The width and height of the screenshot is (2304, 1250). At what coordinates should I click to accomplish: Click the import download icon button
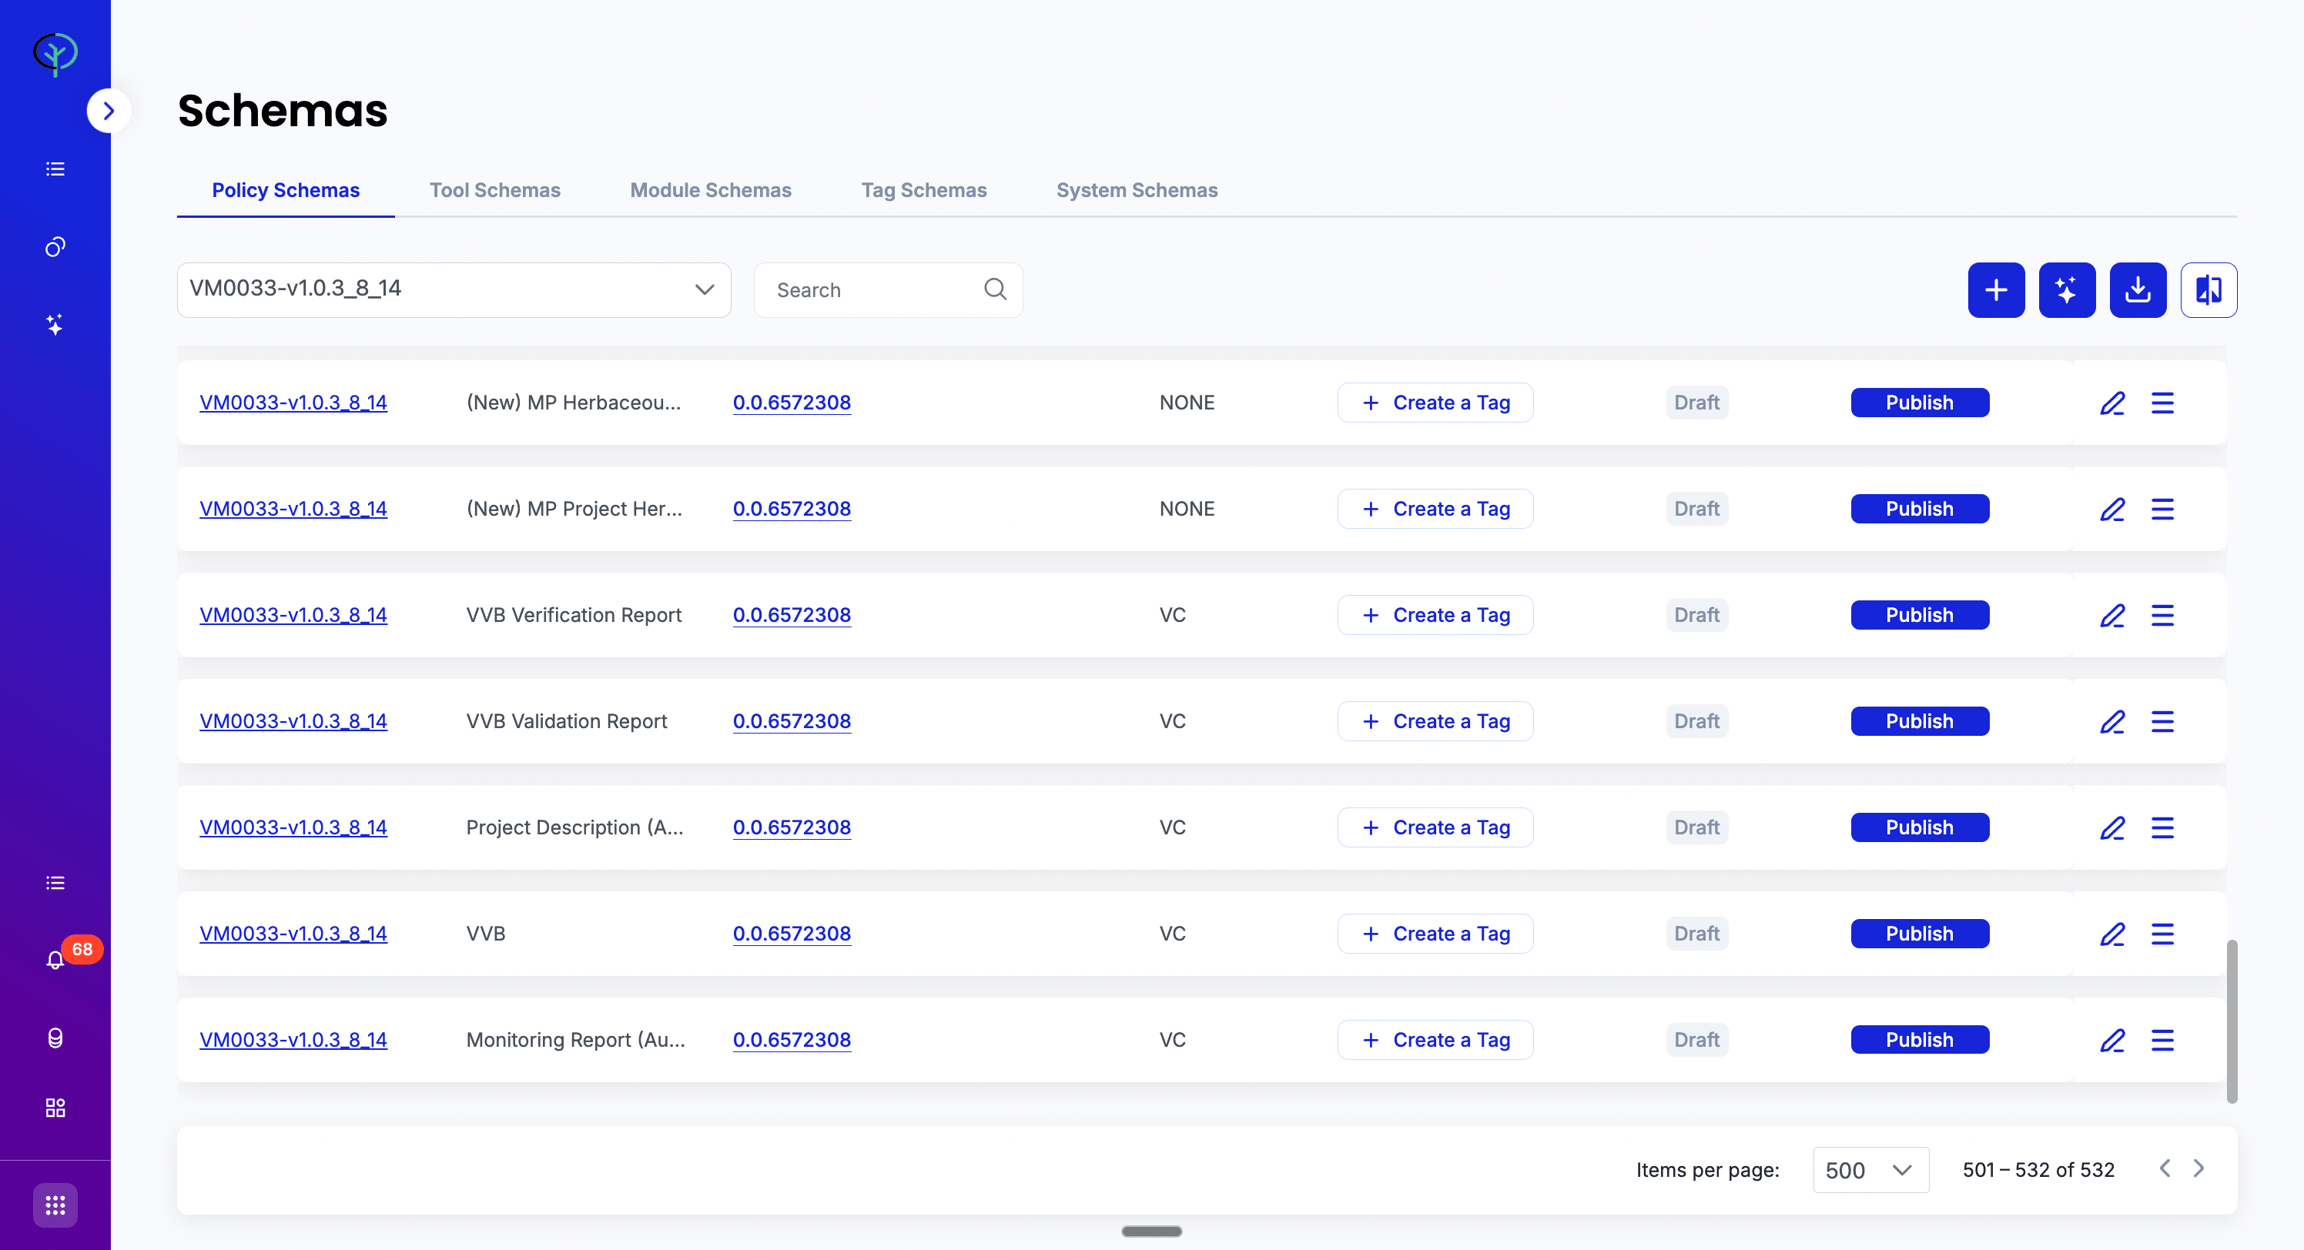coord(2138,290)
